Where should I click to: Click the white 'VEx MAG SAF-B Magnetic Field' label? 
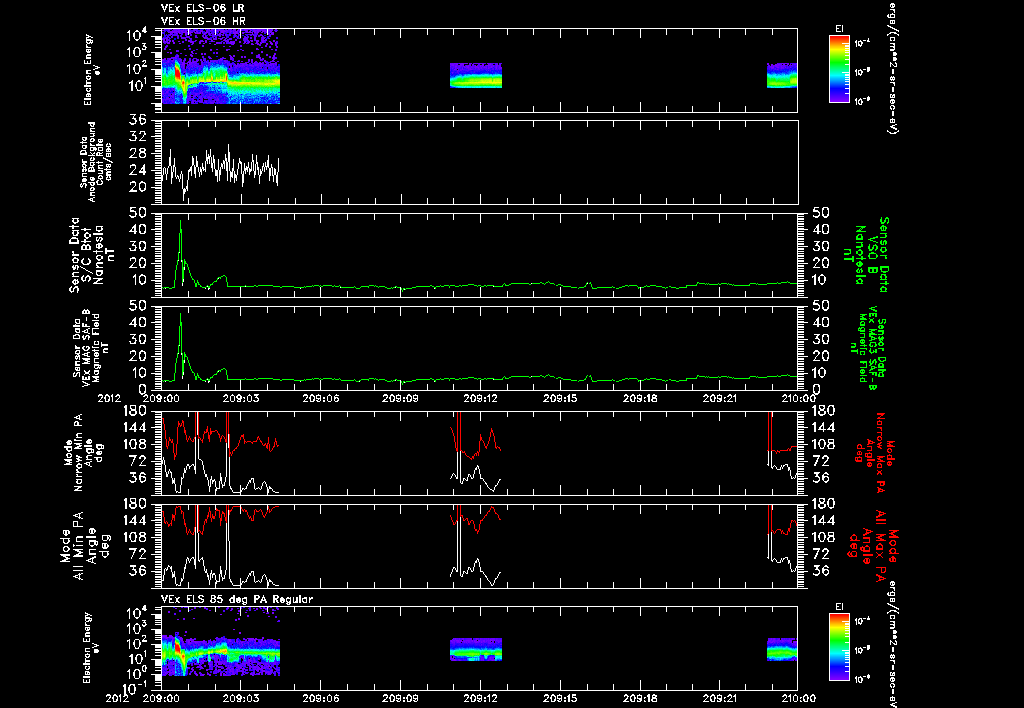[x=90, y=346]
